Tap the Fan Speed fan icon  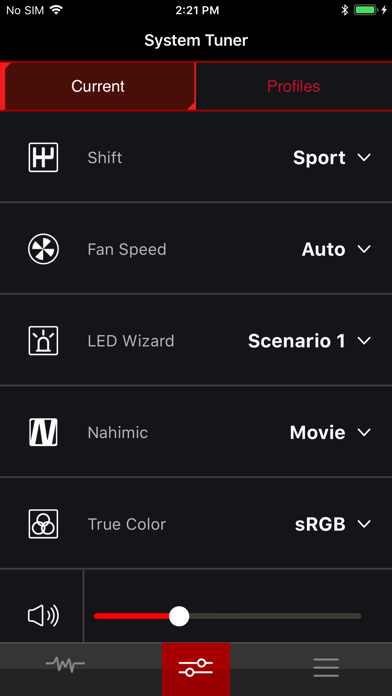pos(43,249)
